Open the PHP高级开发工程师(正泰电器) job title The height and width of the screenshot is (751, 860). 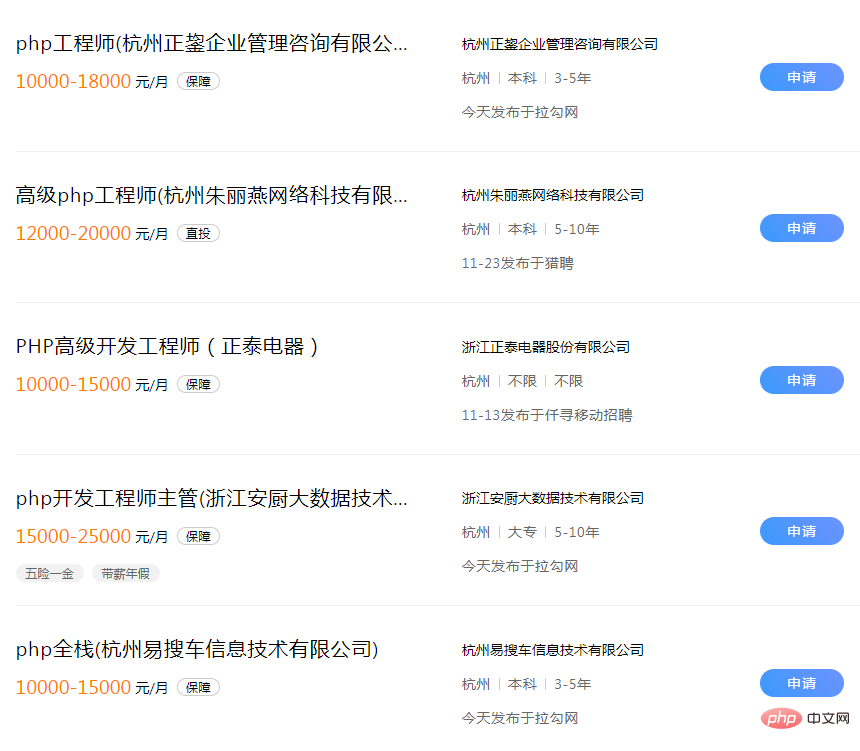point(167,347)
